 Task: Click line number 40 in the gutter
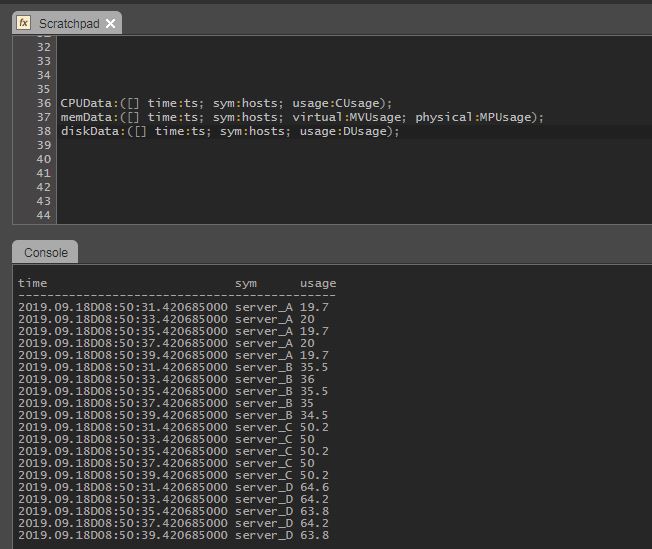[44, 159]
